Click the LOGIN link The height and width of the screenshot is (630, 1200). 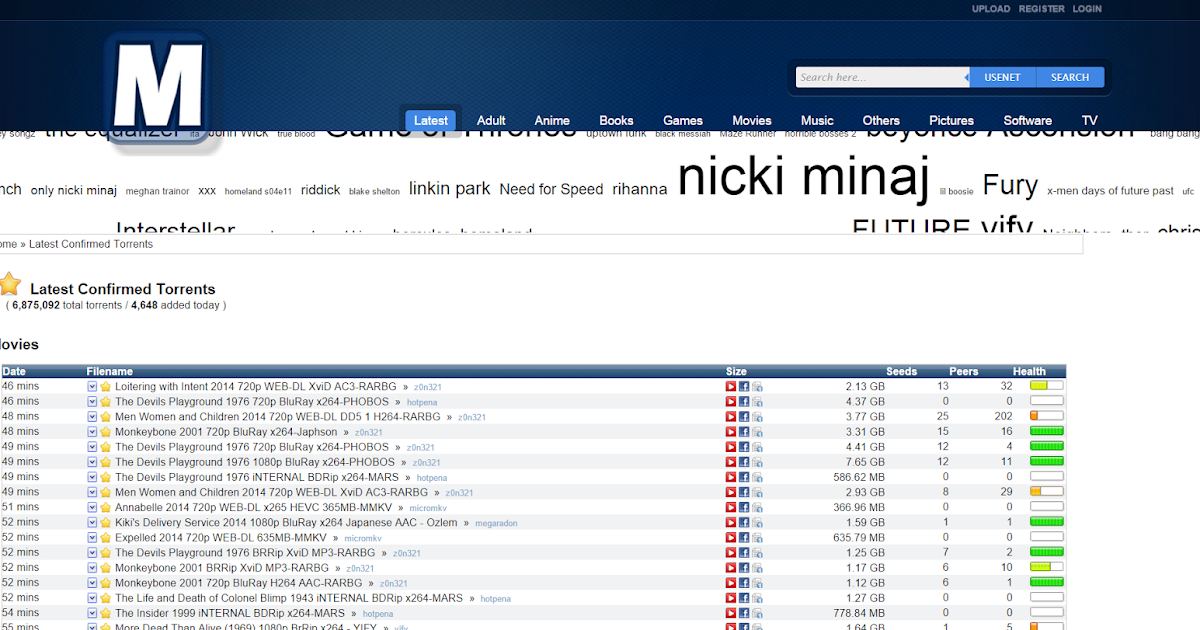[1087, 9]
